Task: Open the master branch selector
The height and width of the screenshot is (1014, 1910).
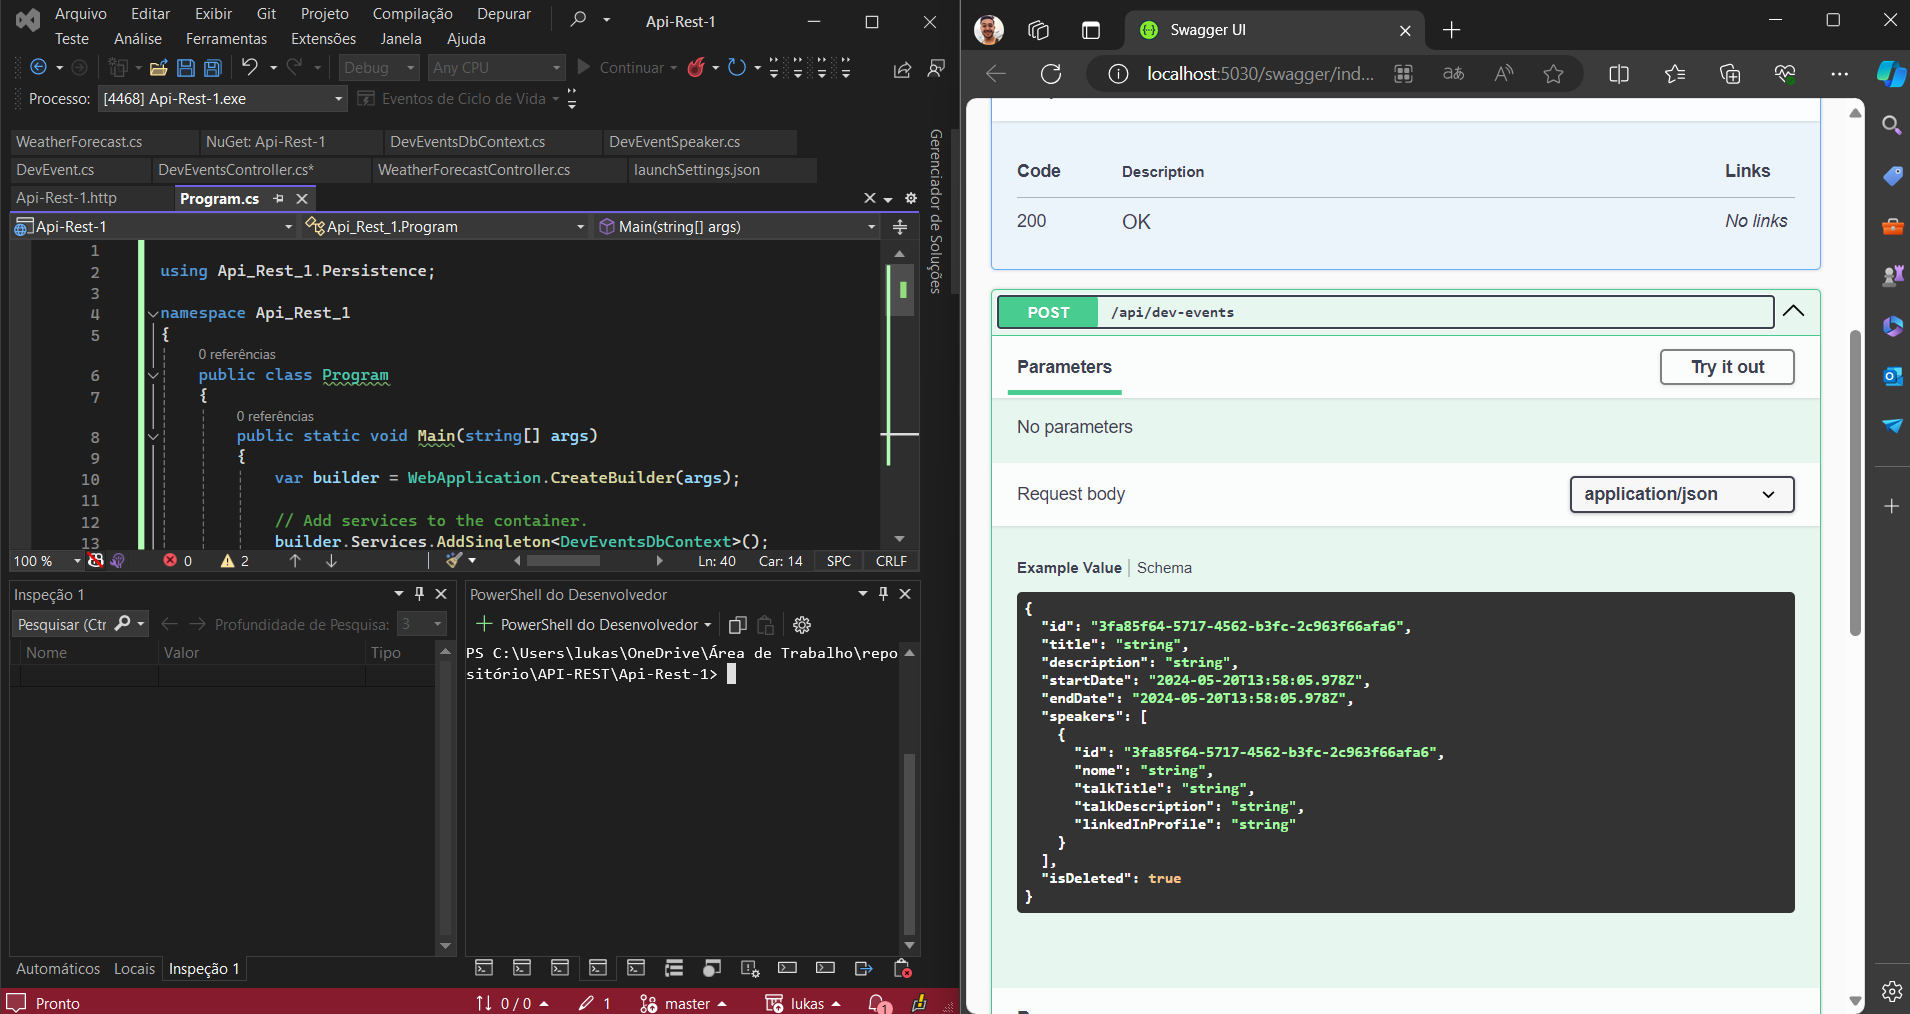Action: (684, 1003)
